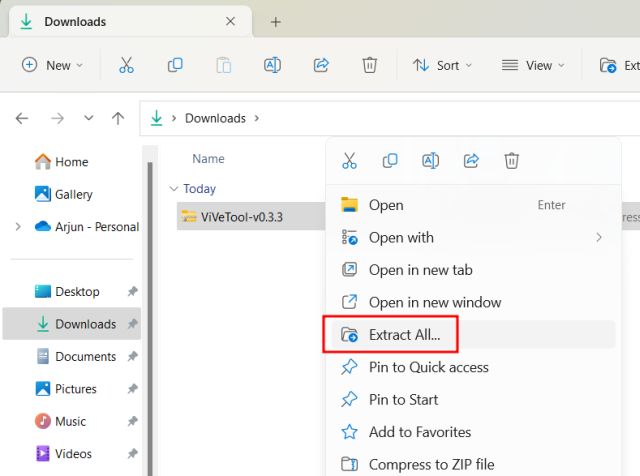Click the Rename icon in the toolbar
The width and height of the screenshot is (640, 476).
[272, 65]
